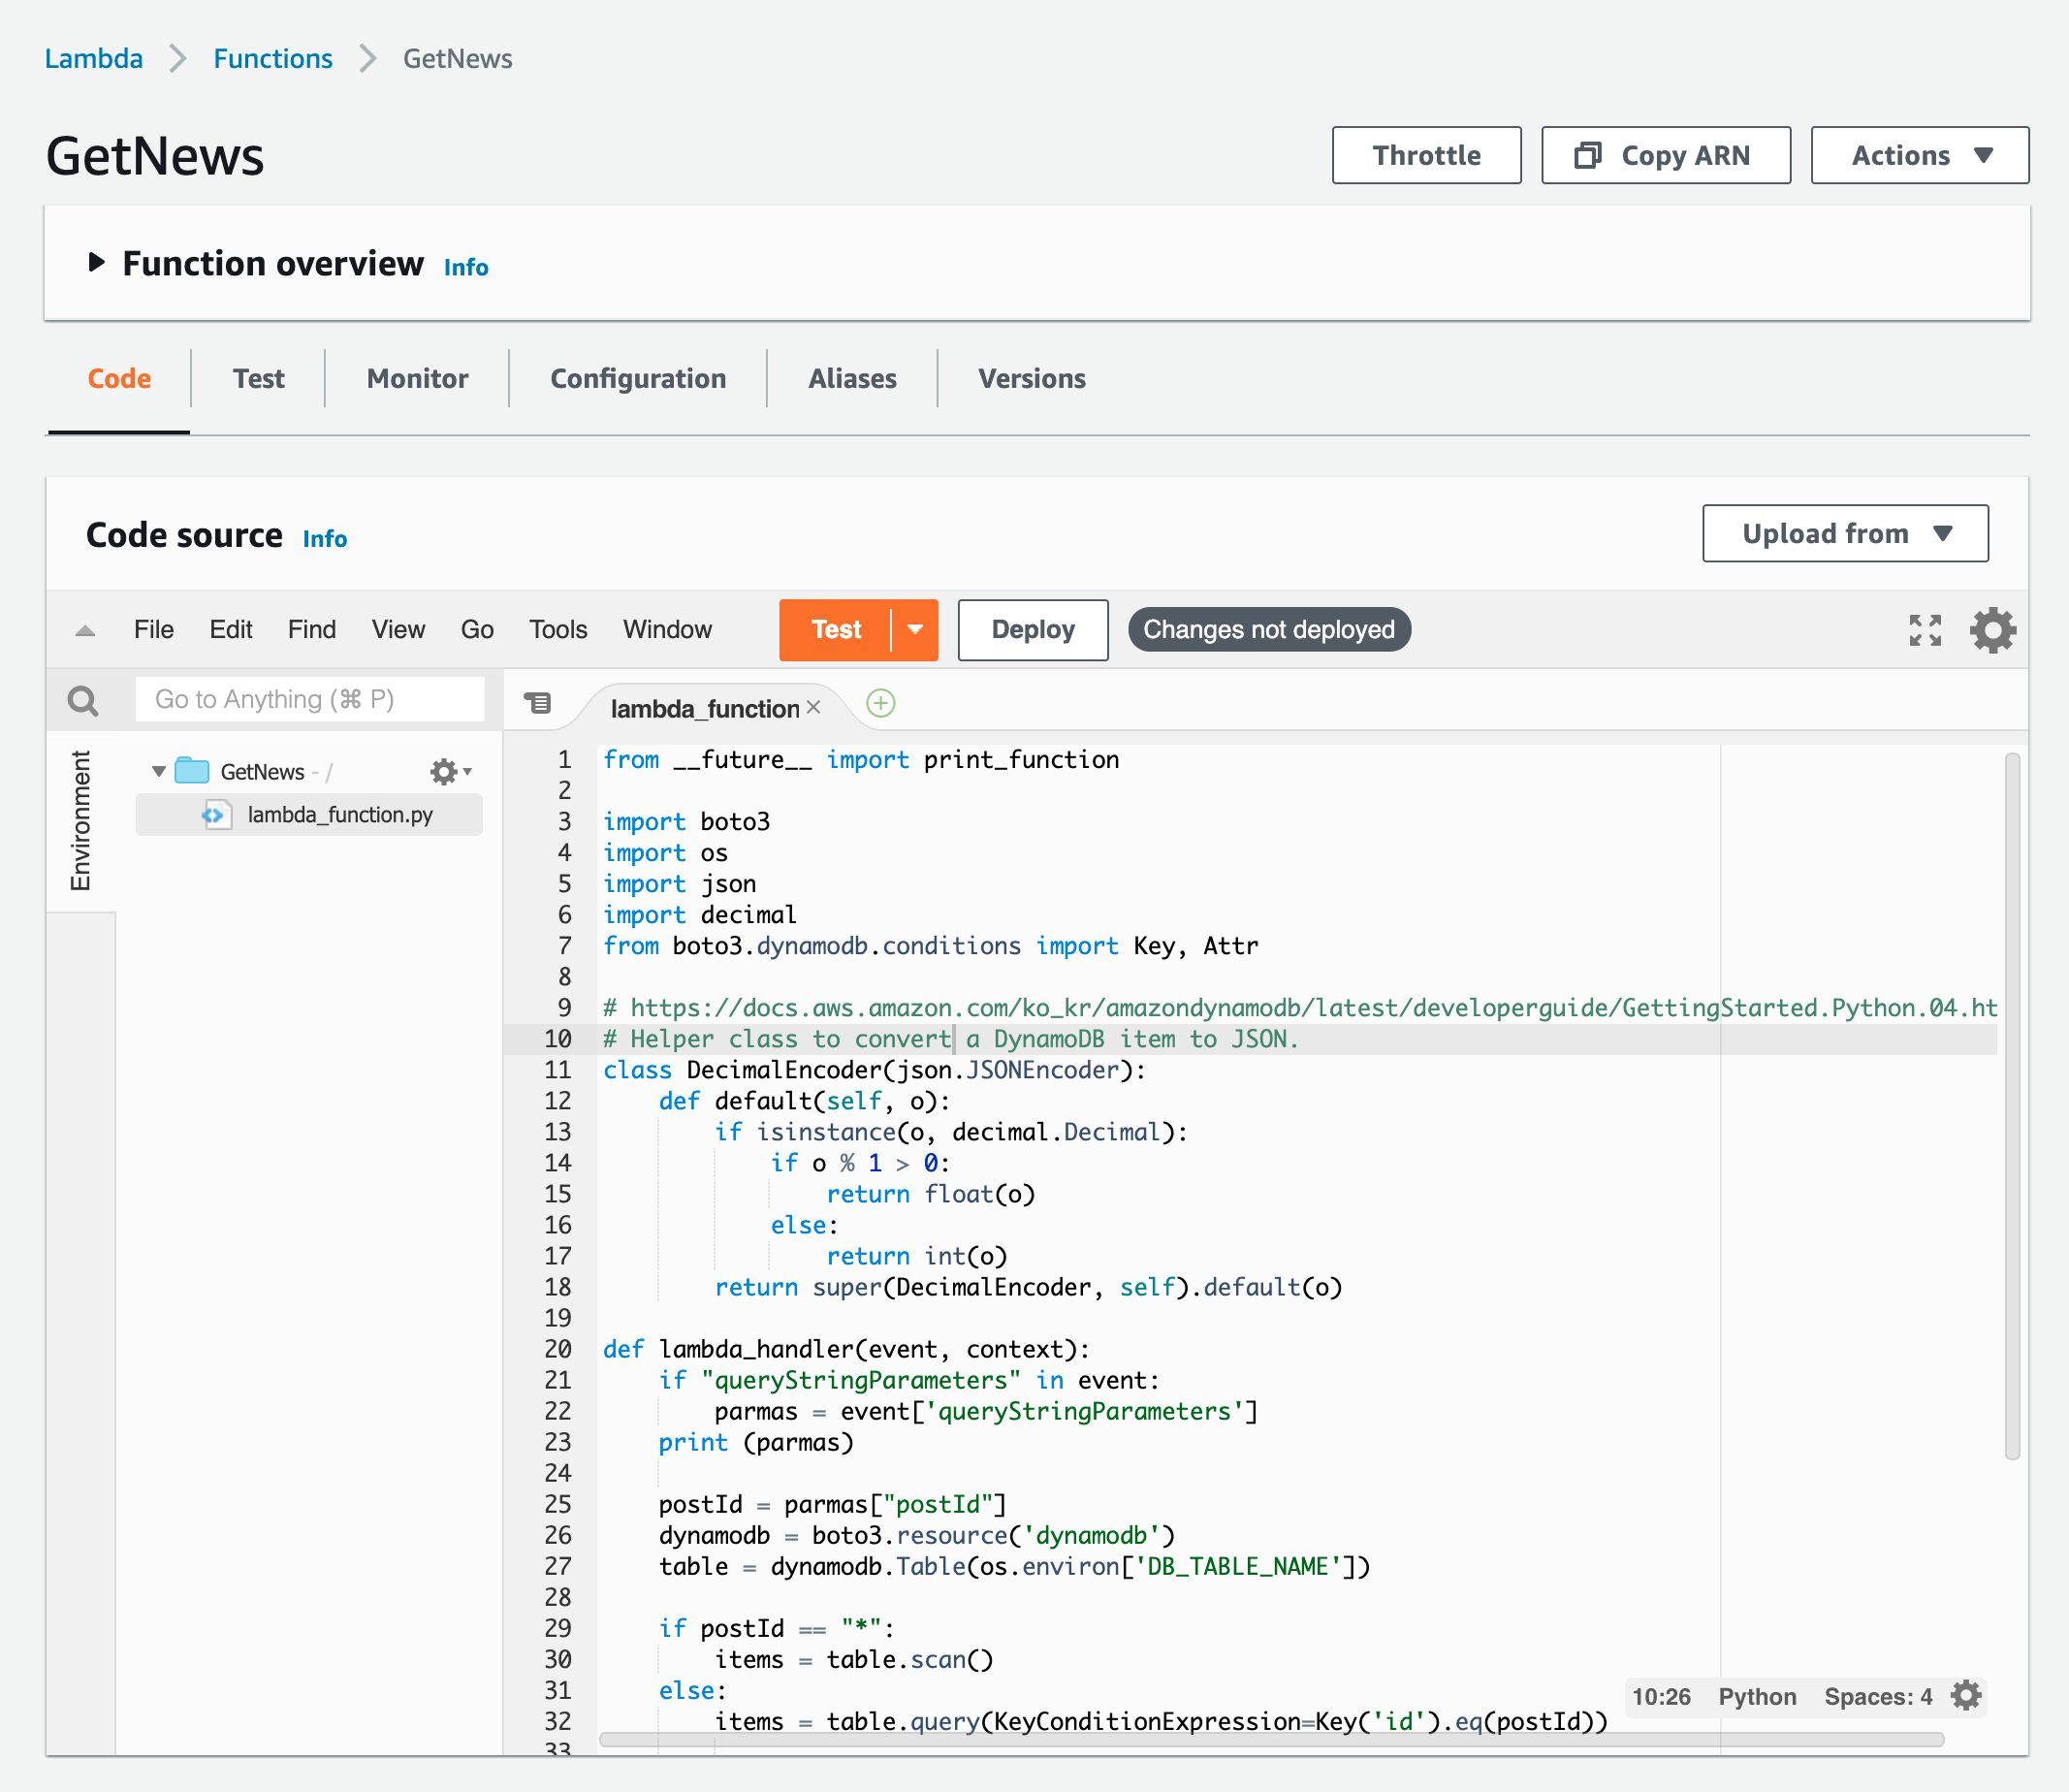
Task: Click the 'def lambda_handler(event, context):' line
Action: coord(846,1350)
